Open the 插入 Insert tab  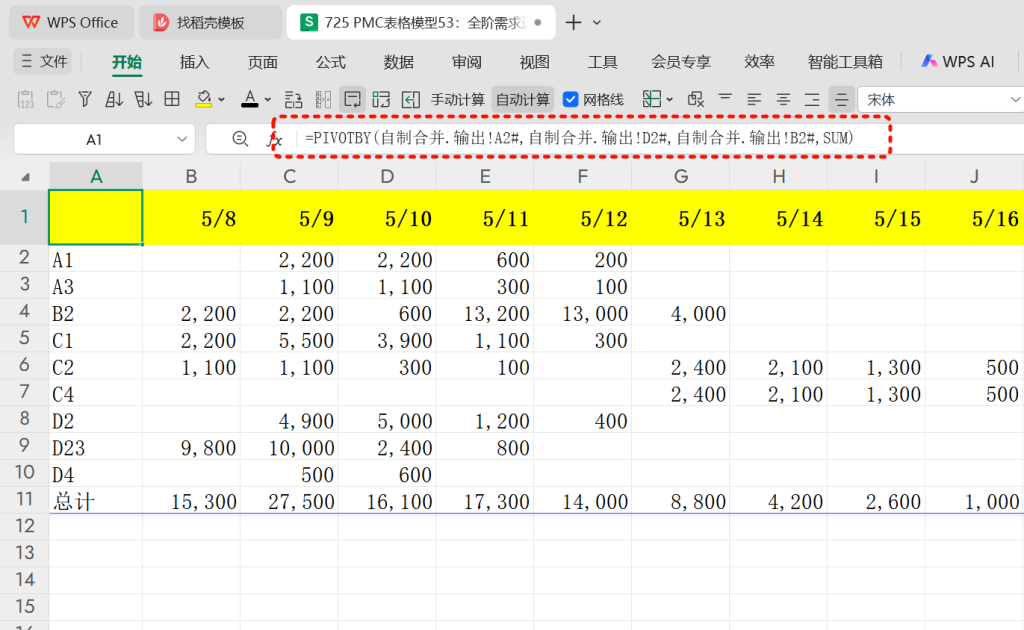point(195,62)
